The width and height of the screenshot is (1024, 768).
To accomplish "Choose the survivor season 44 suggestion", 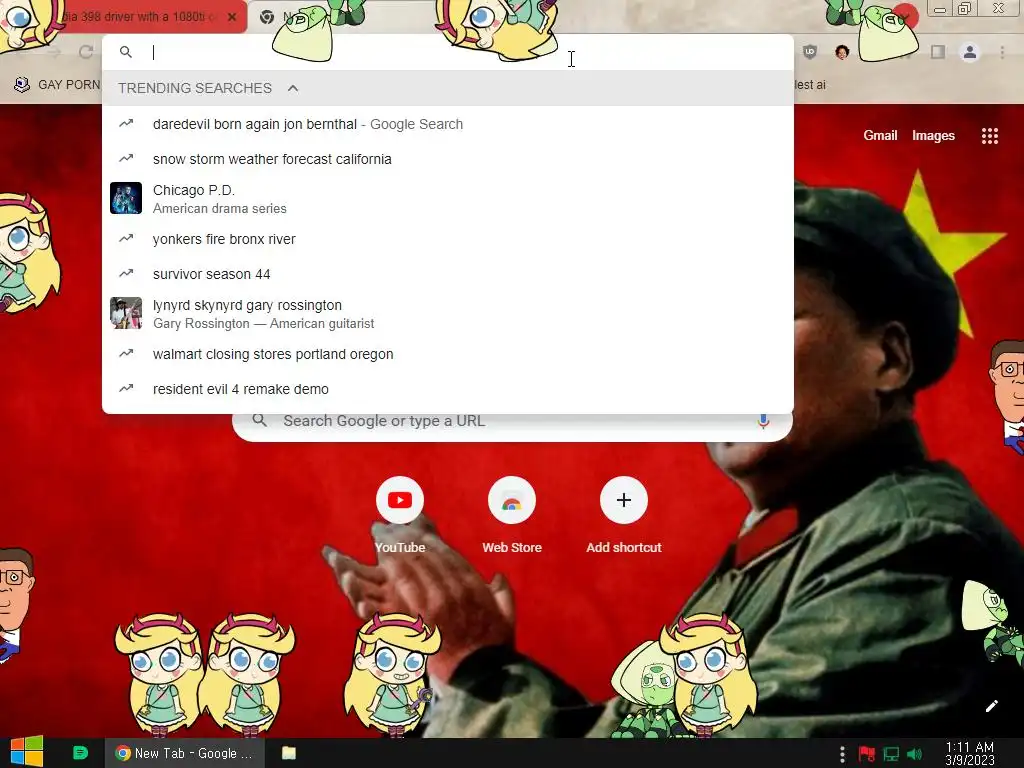I will [x=448, y=274].
